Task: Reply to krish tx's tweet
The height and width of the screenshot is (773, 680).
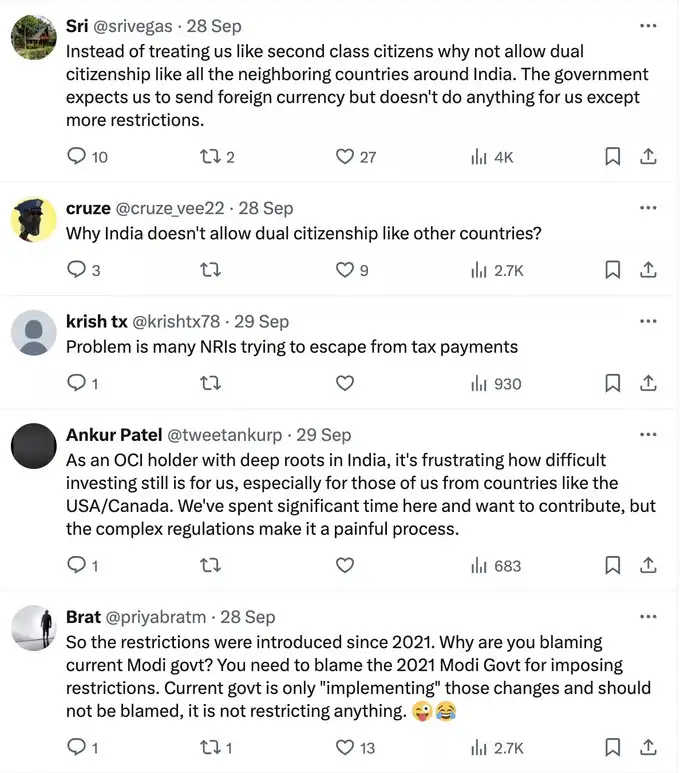Action: tap(77, 383)
